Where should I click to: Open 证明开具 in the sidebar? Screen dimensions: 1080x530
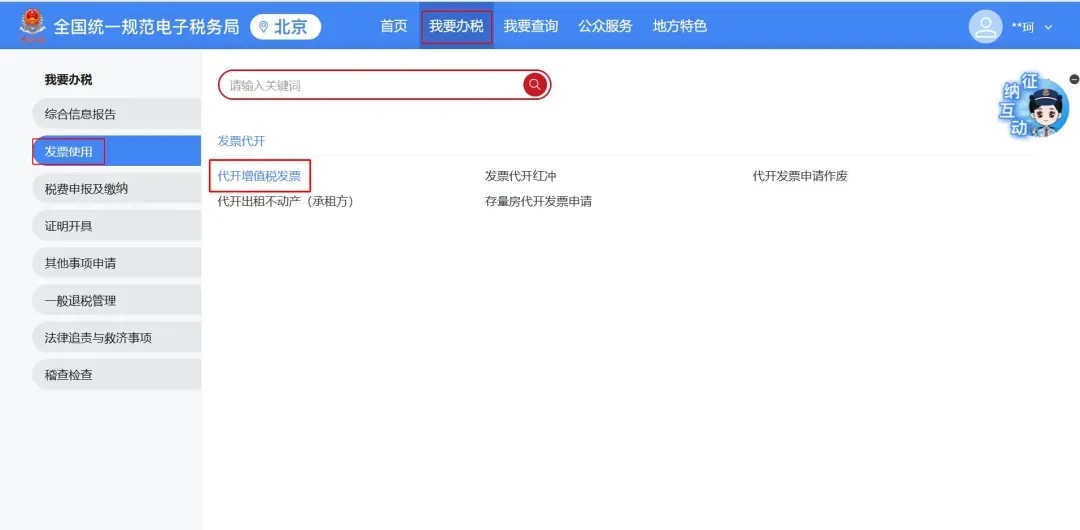[x=68, y=226]
